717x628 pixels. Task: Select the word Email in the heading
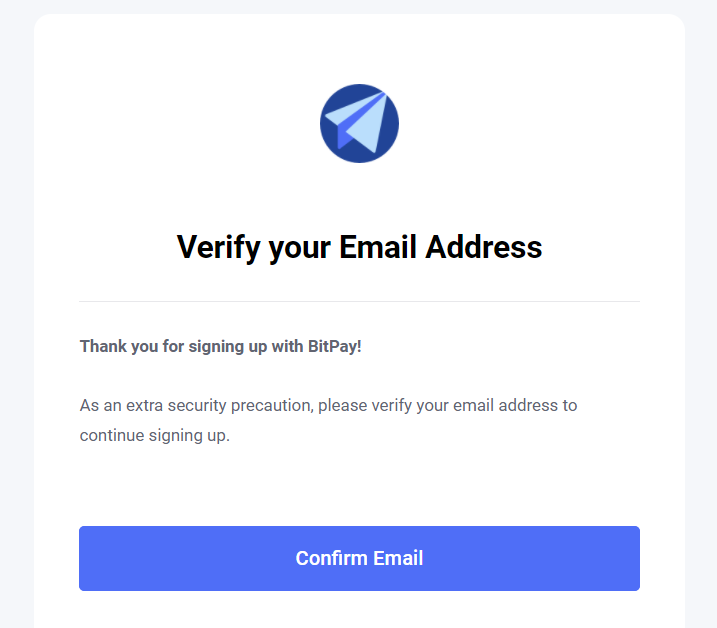tap(377, 247)
